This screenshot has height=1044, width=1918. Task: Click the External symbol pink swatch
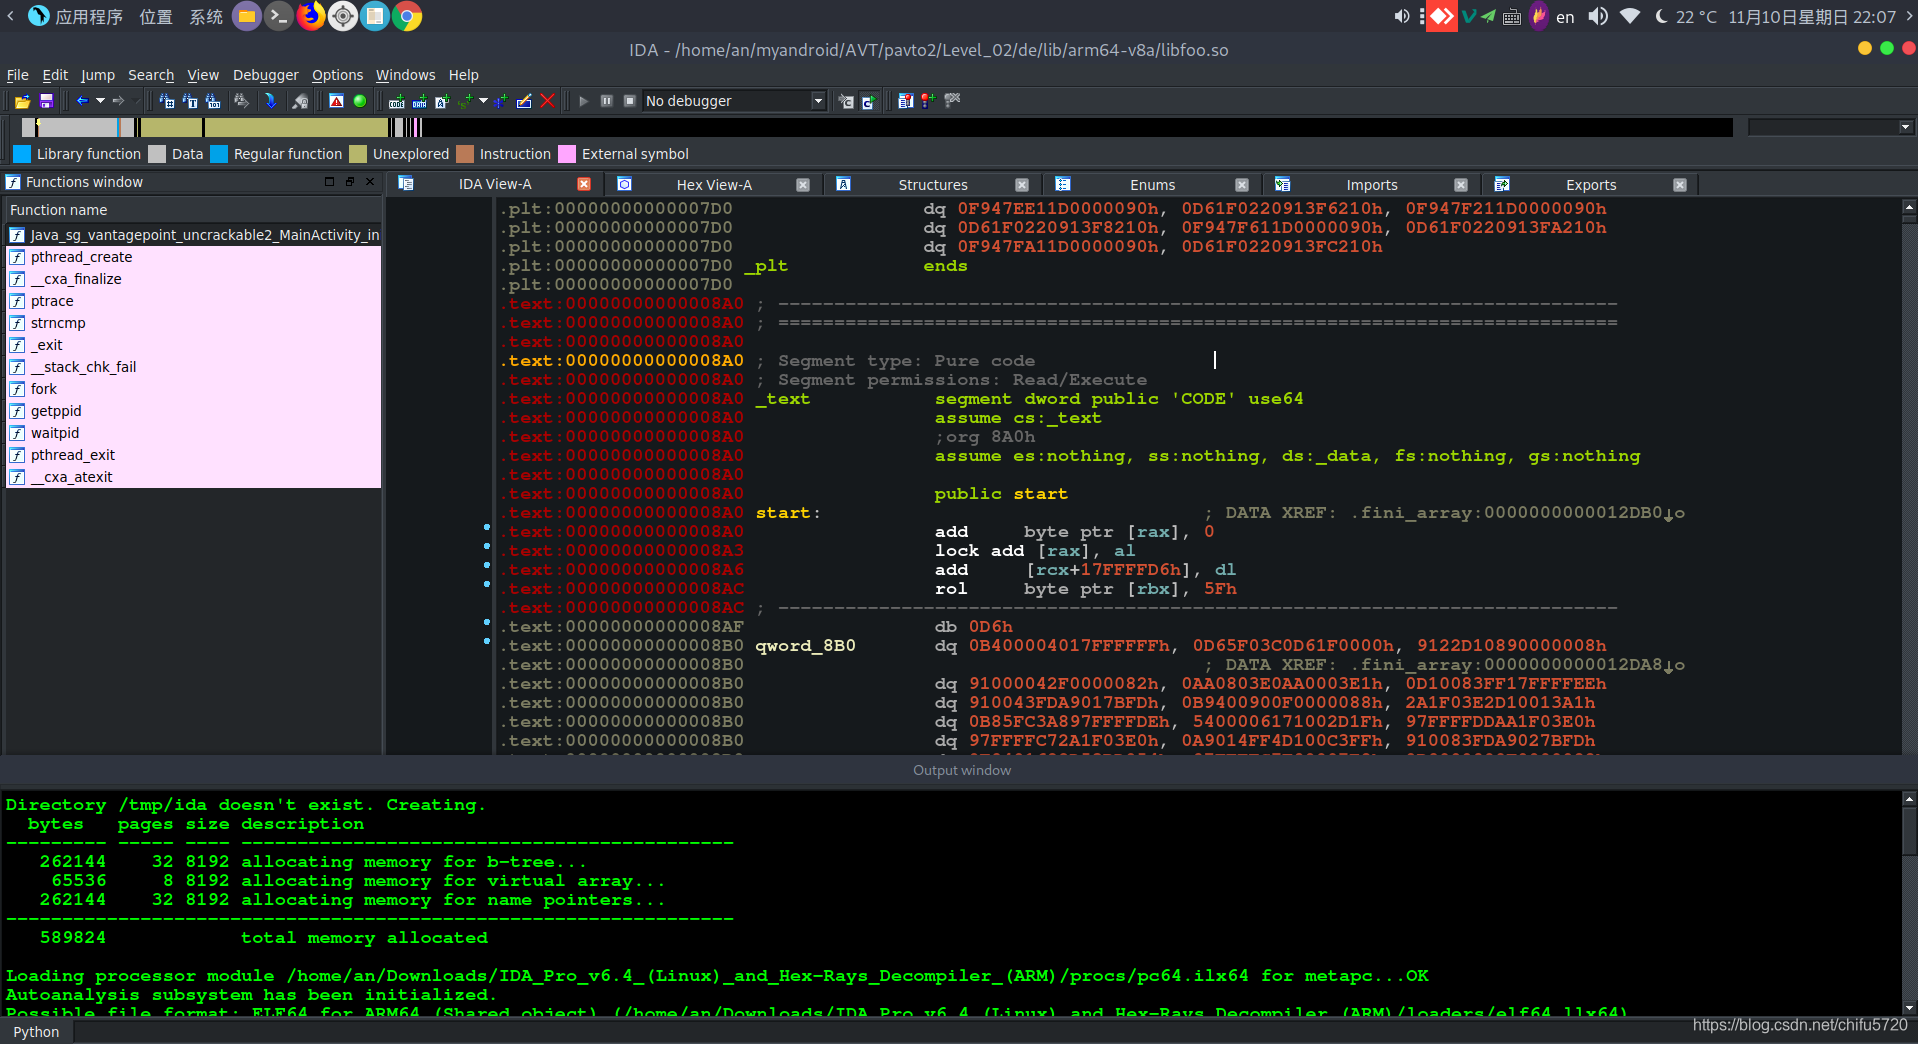567,154
